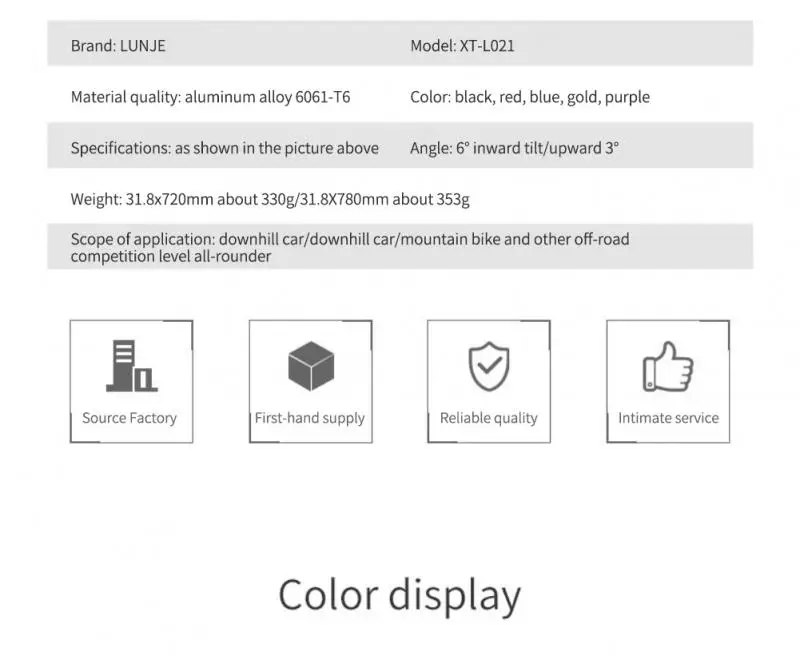Click the Color display heading
This screenshot has height=656, width=800.
(x=399, y=595)
